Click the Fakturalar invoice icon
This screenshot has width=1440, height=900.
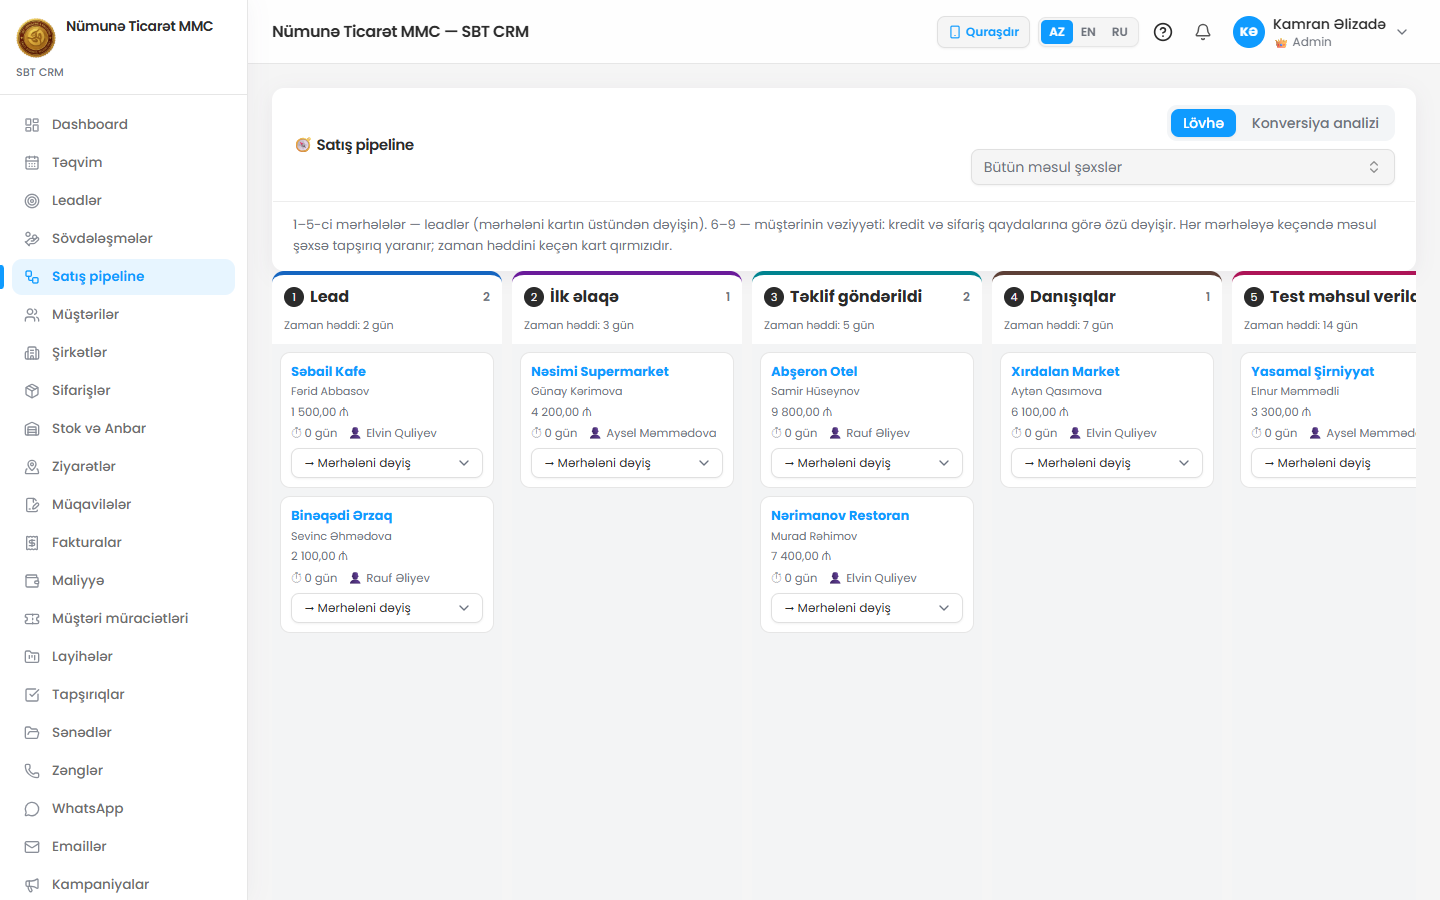(x=32, y=543)
